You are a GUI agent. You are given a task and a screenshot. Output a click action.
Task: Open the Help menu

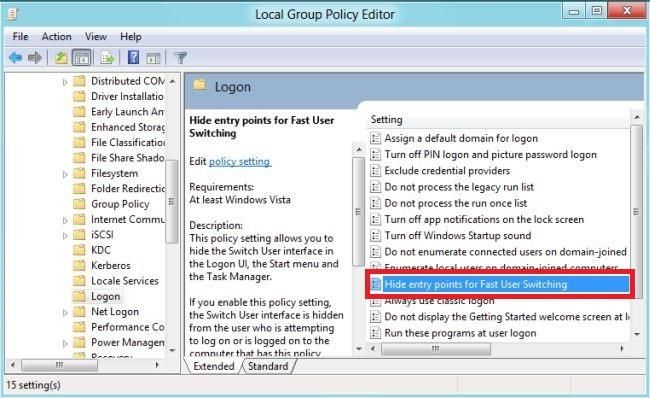tap(131, 36)
